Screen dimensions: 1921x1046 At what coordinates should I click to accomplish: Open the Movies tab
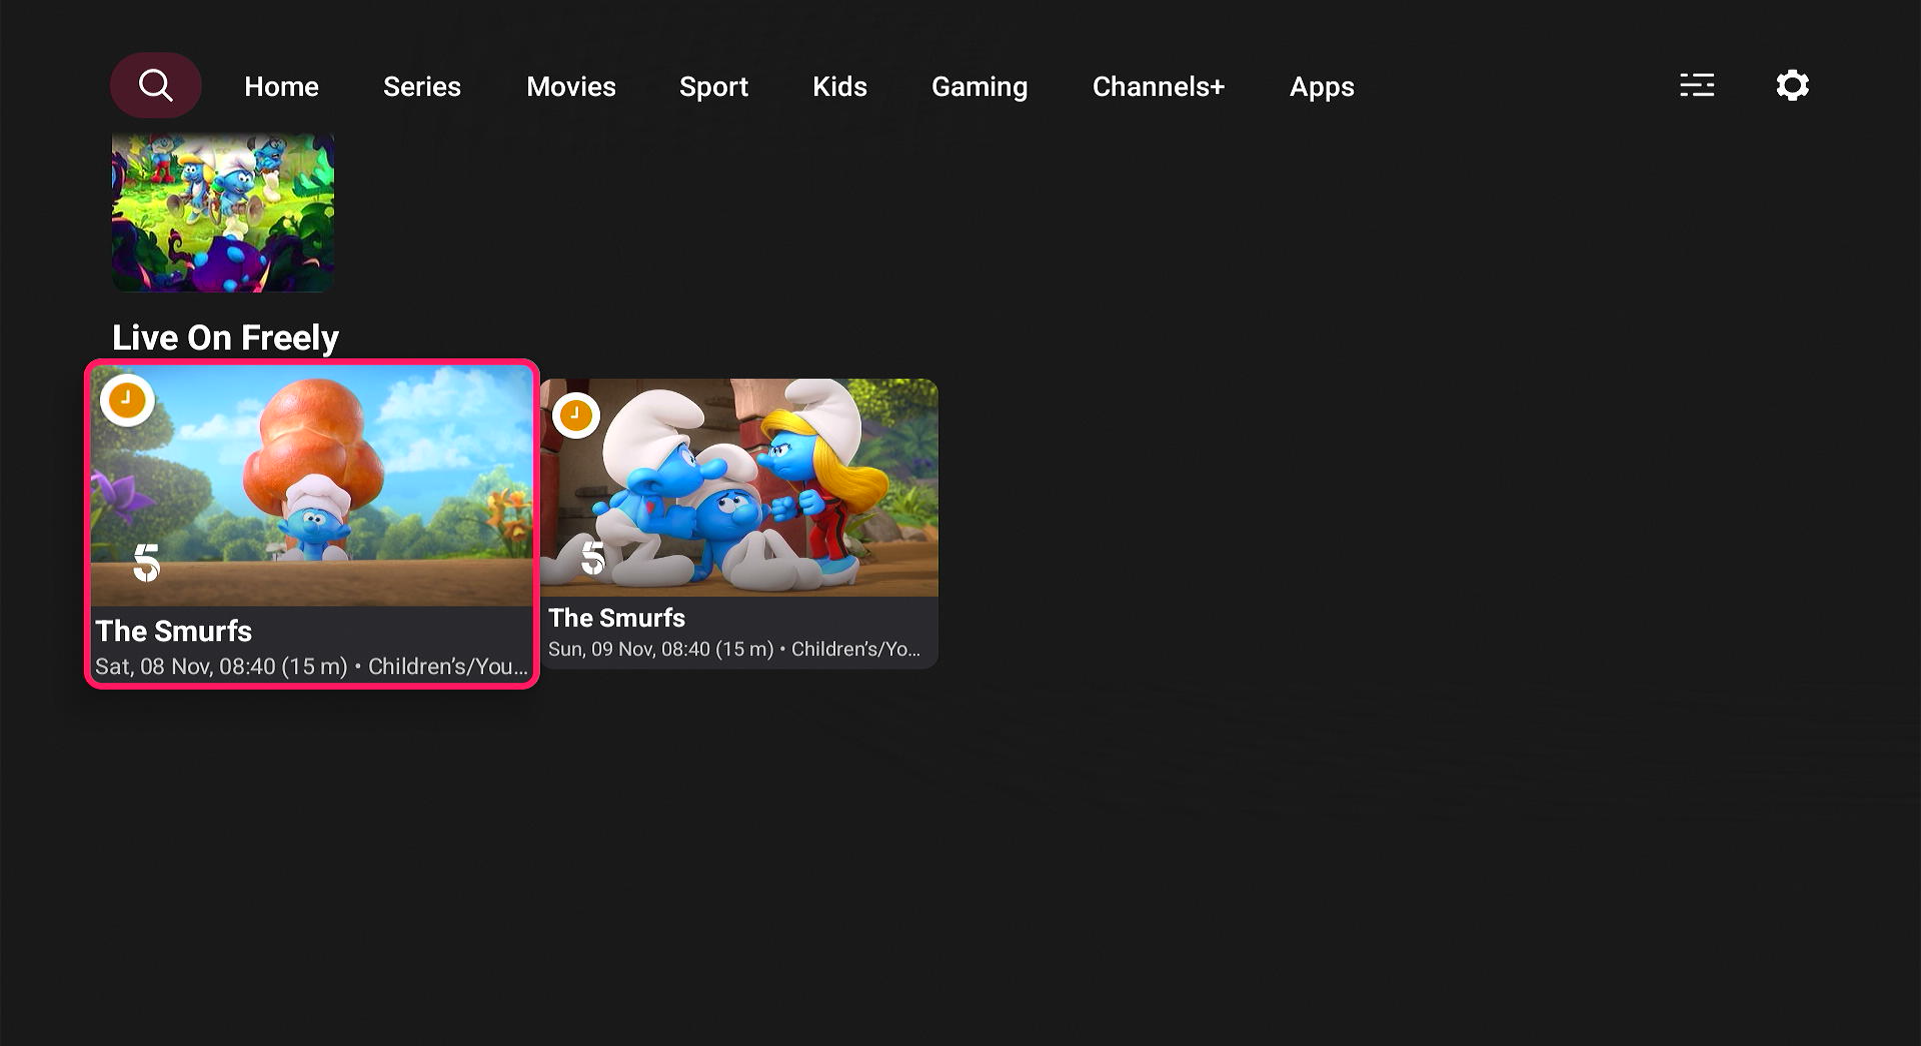(571, 87)
